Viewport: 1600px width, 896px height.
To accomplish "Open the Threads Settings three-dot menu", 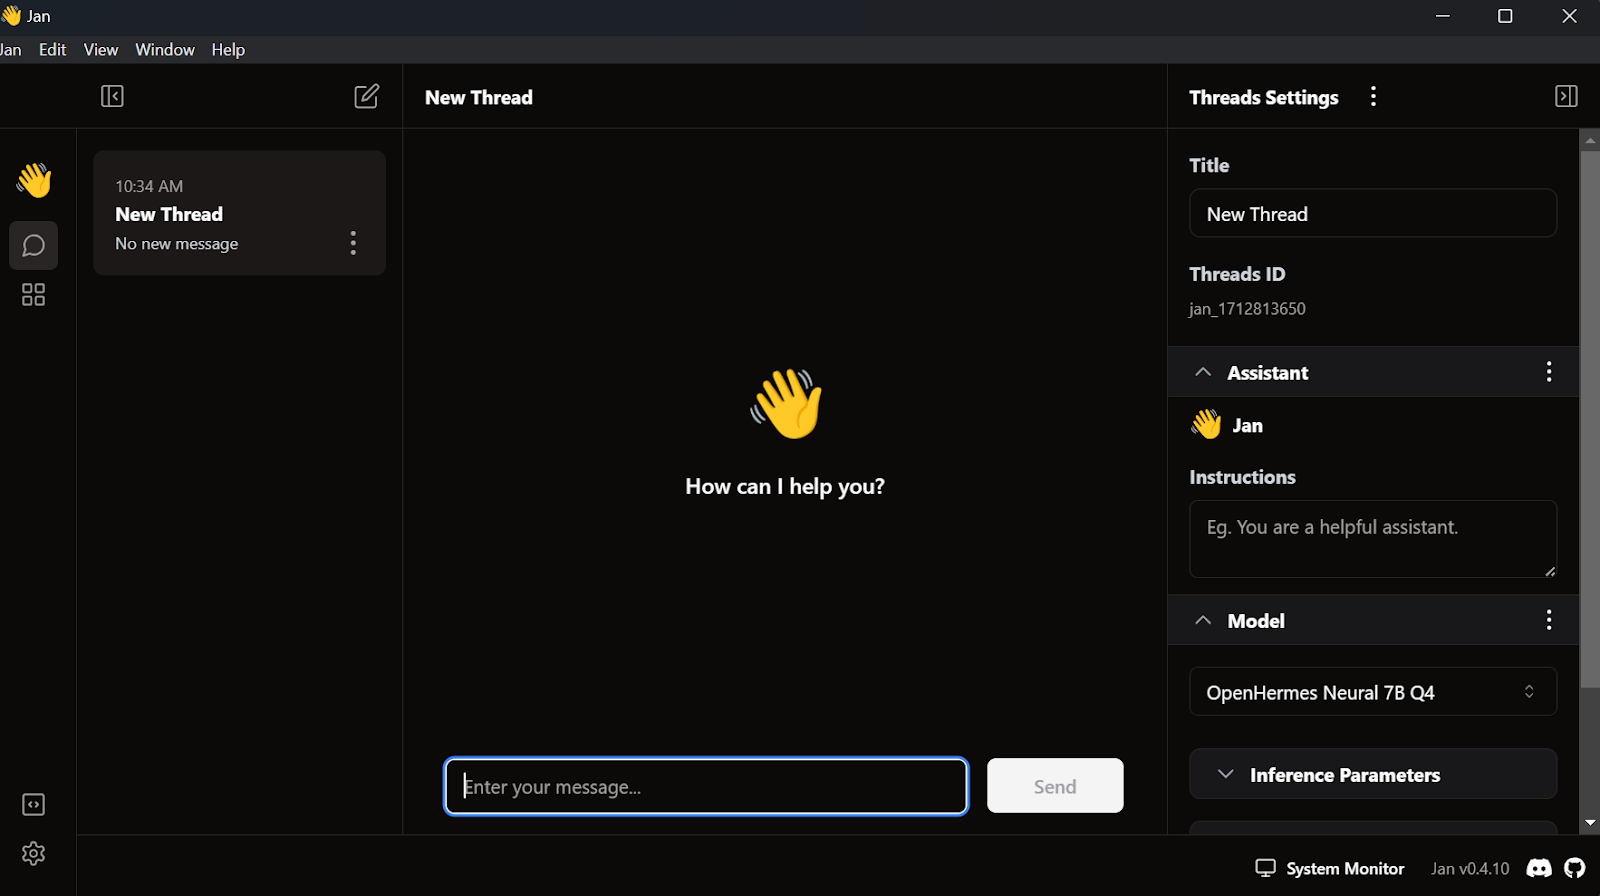I will (1373, 96).
